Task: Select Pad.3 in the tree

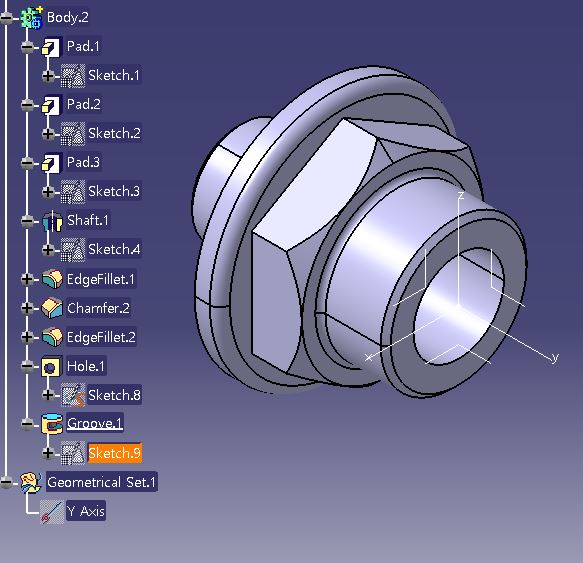Action: point(83,162)
